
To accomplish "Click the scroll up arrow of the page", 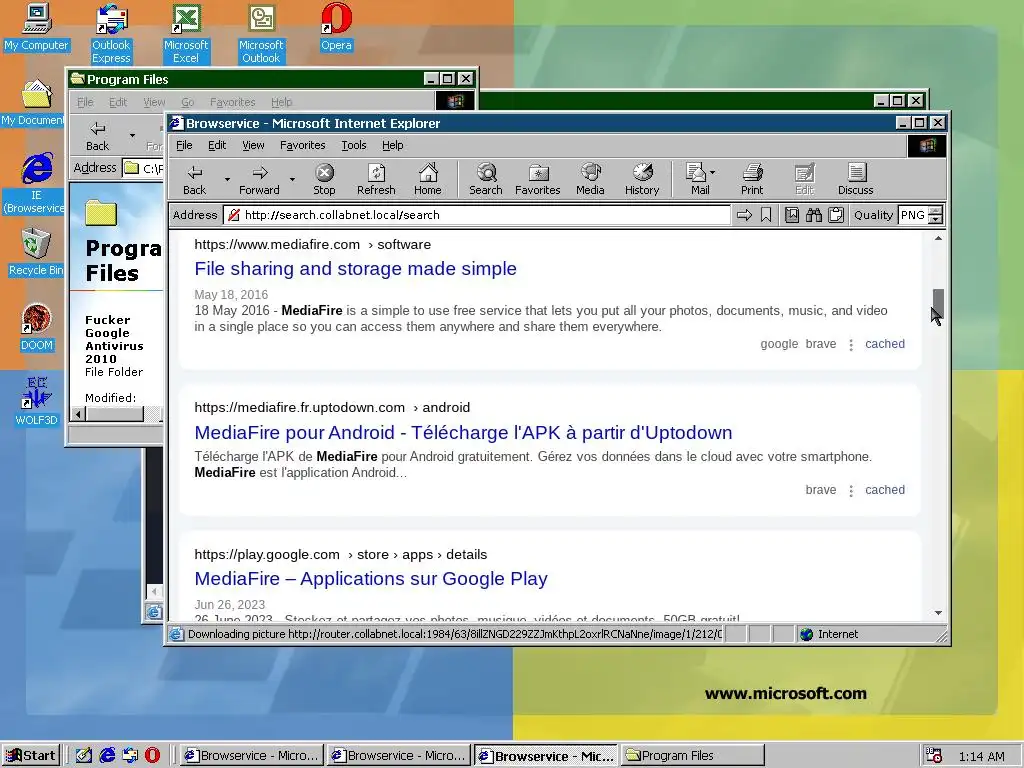I will pyautogui.click(x=938, y=238).
